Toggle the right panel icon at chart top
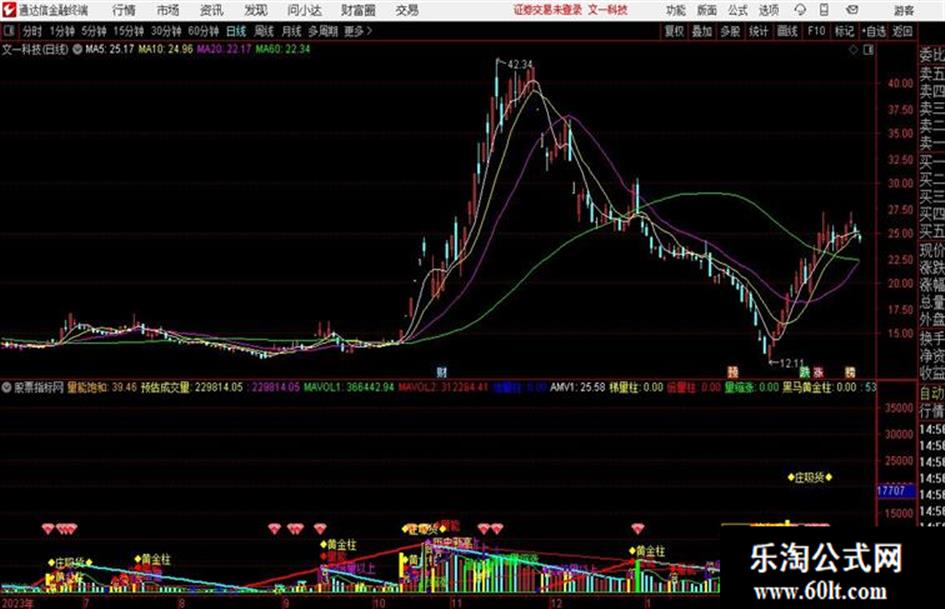Image resolution: width=945 pixels, height=609 pixels. pyautogui.click(x=868, y=50)
